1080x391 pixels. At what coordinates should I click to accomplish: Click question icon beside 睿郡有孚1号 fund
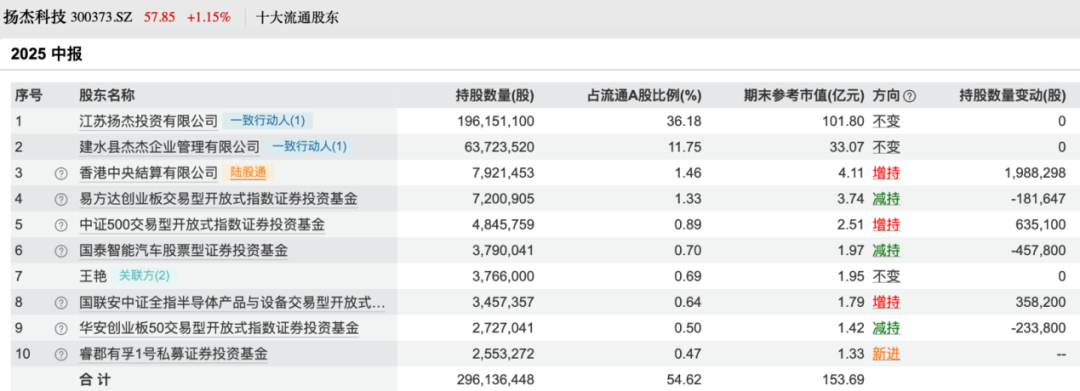(61, 355)
